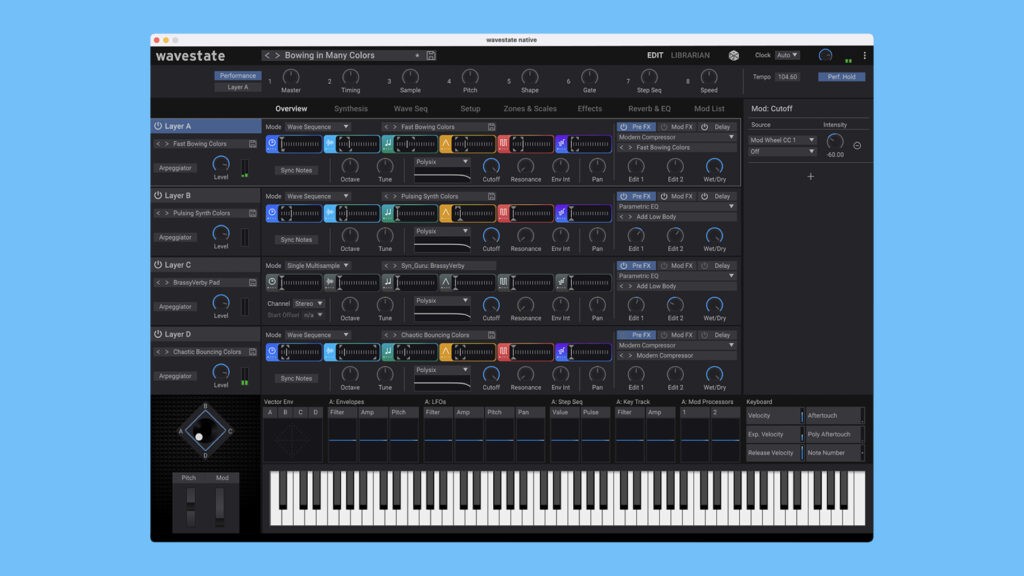
Task: Select Layer D red Gate lane icon
Action: (504, 352)
